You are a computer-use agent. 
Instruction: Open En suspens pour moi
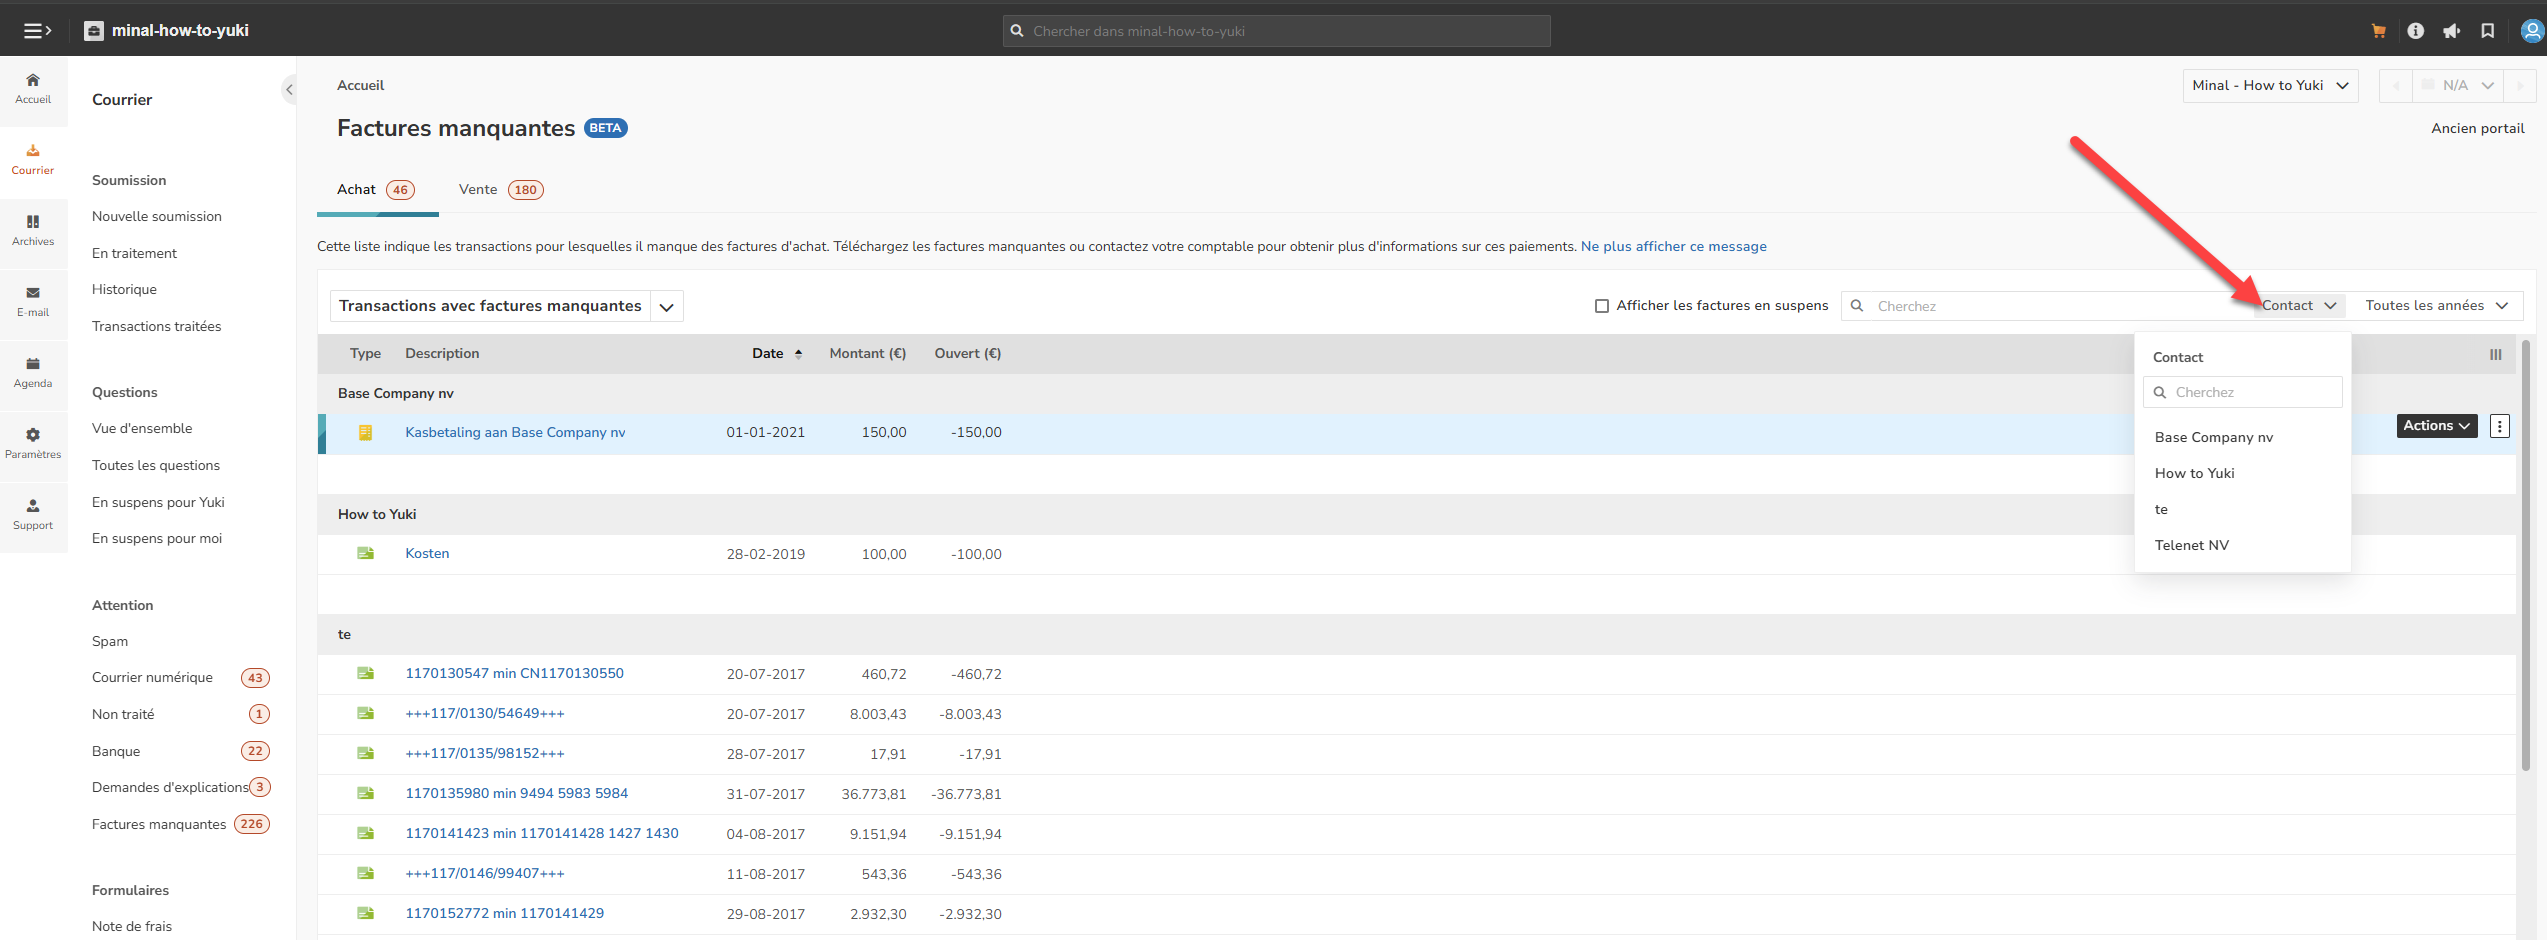[157, 539]
